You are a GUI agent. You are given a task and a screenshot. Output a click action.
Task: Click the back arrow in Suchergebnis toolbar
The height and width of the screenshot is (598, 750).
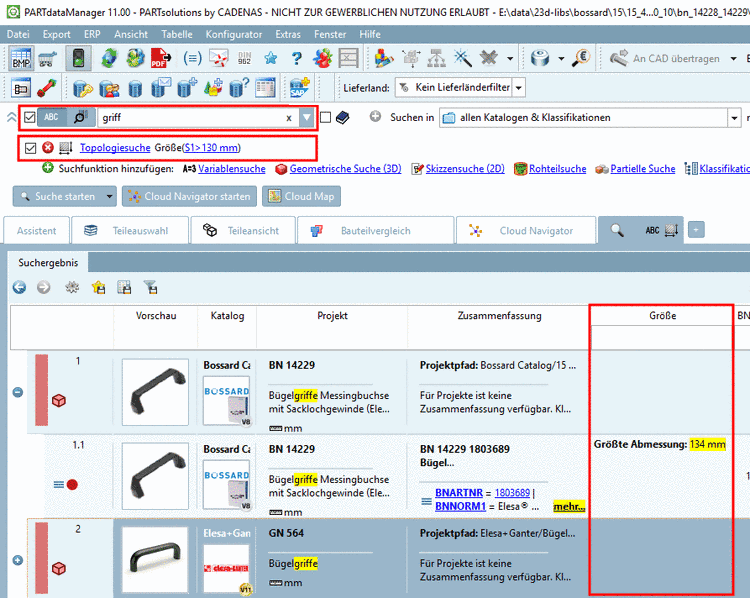[19, 287]
